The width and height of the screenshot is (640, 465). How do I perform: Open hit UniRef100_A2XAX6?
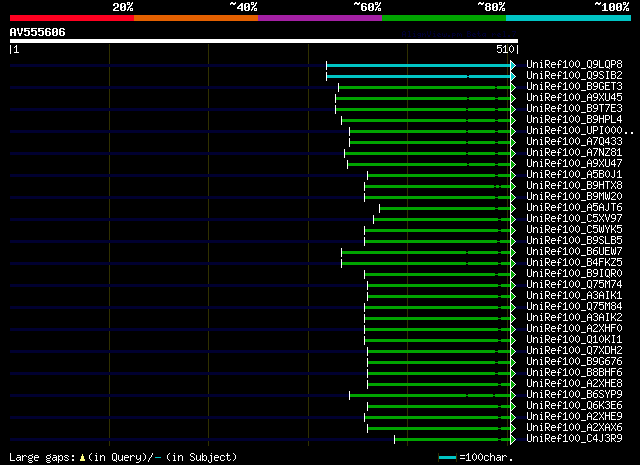(574, 428)
